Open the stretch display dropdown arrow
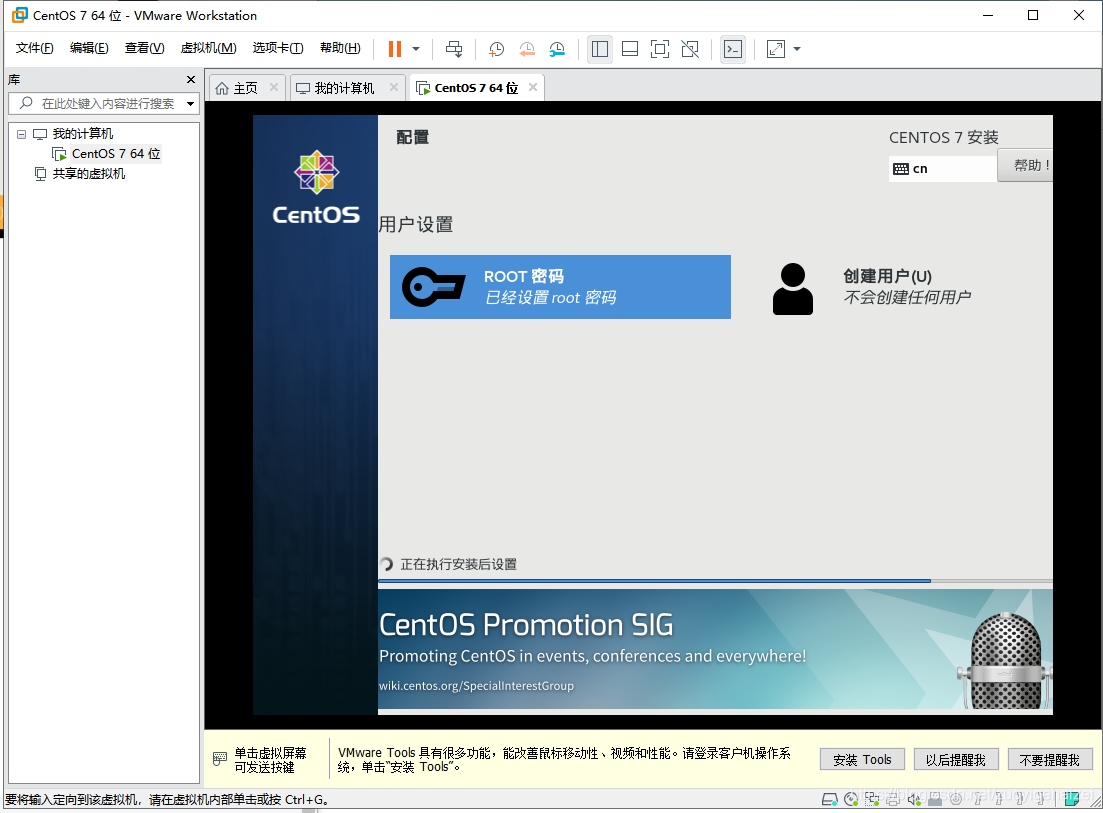The width and height of the screenshot is (1103, 813). [797, 49]
